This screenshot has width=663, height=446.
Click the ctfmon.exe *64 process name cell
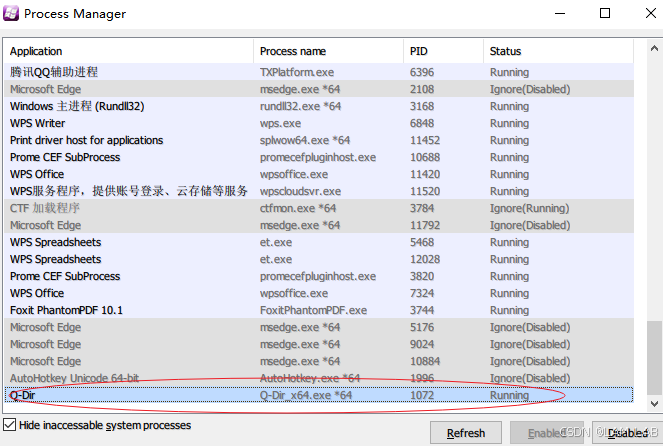coord(298,208)
